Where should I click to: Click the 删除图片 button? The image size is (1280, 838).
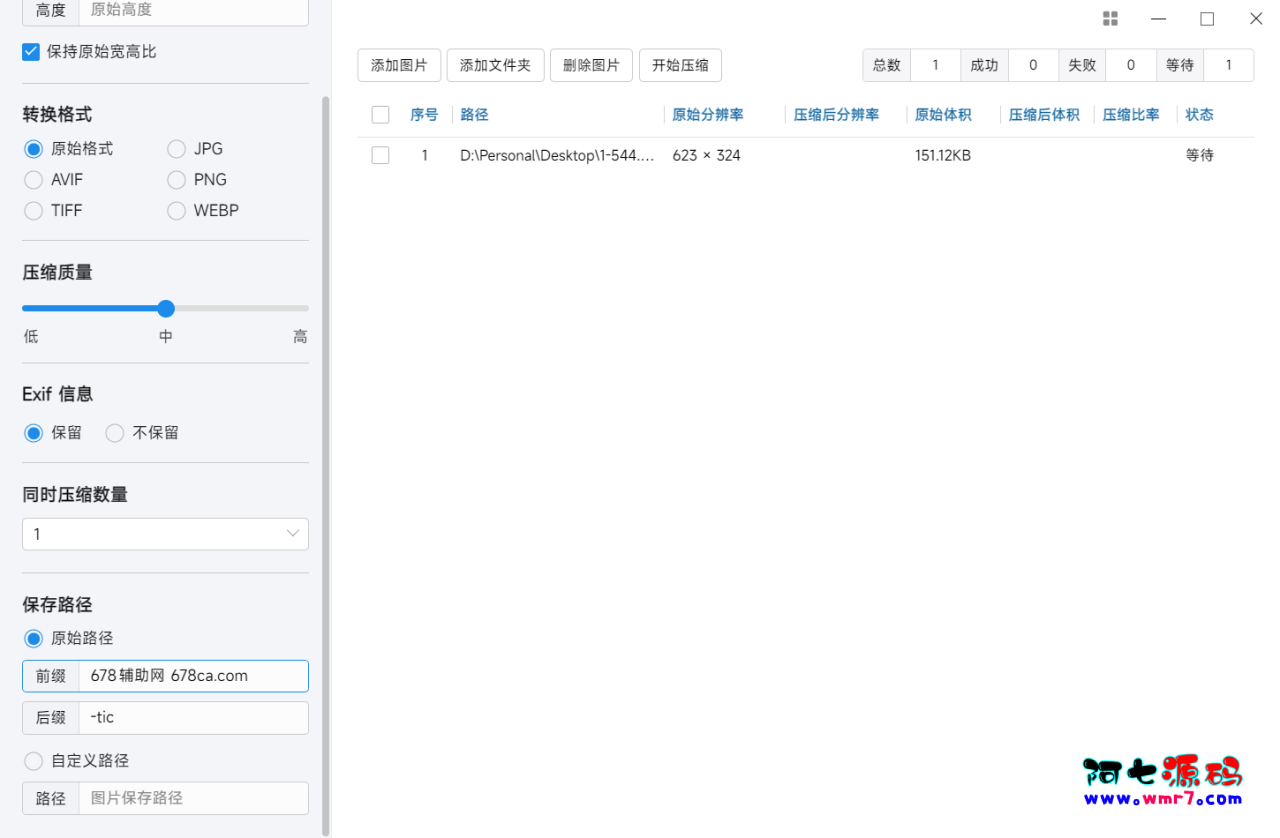pos(591,65)
